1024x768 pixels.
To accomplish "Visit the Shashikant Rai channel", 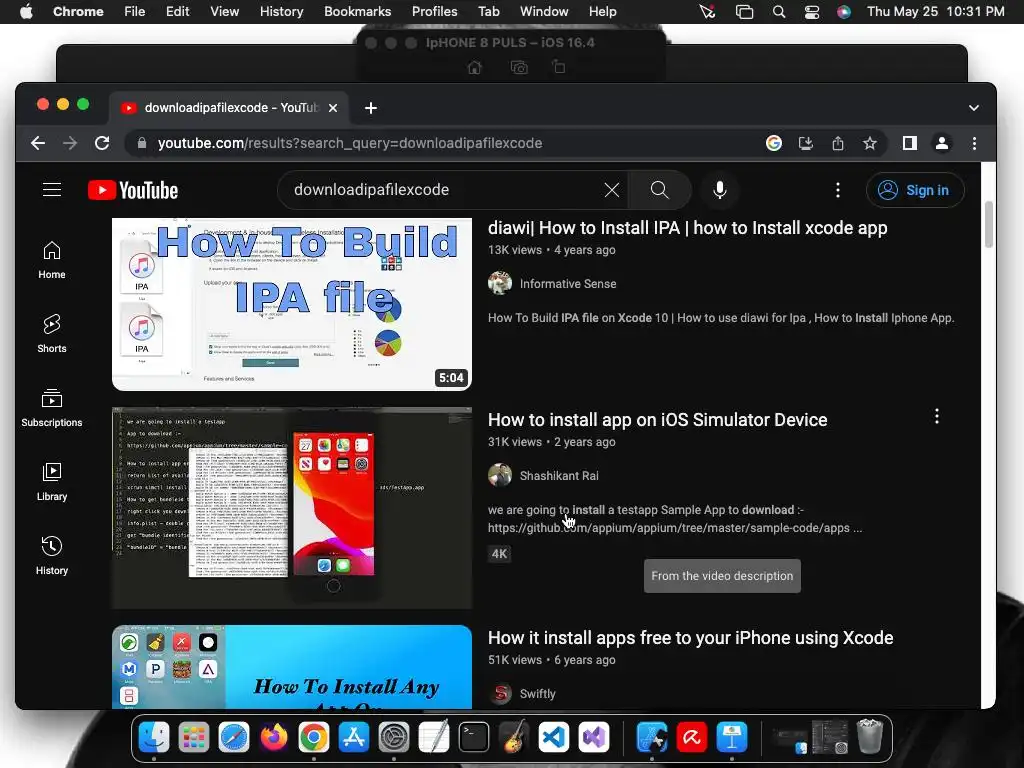I will tap(558, 475).
